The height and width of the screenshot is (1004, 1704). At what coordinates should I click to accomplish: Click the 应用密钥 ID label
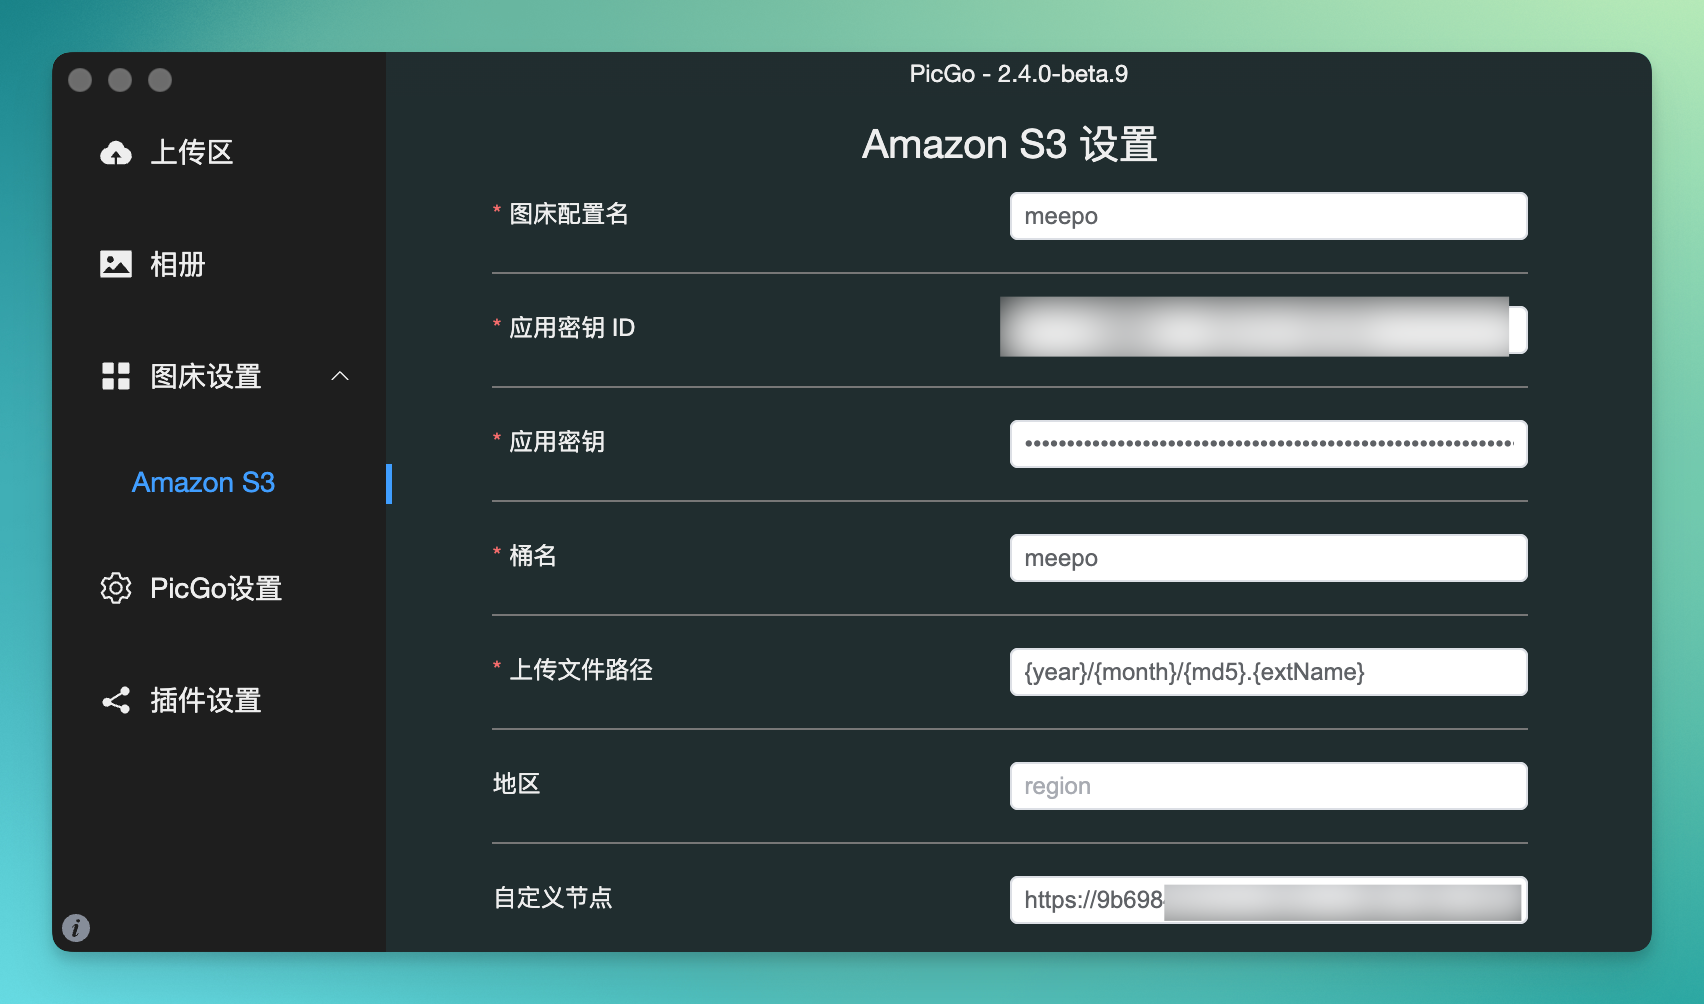point(572,328)
